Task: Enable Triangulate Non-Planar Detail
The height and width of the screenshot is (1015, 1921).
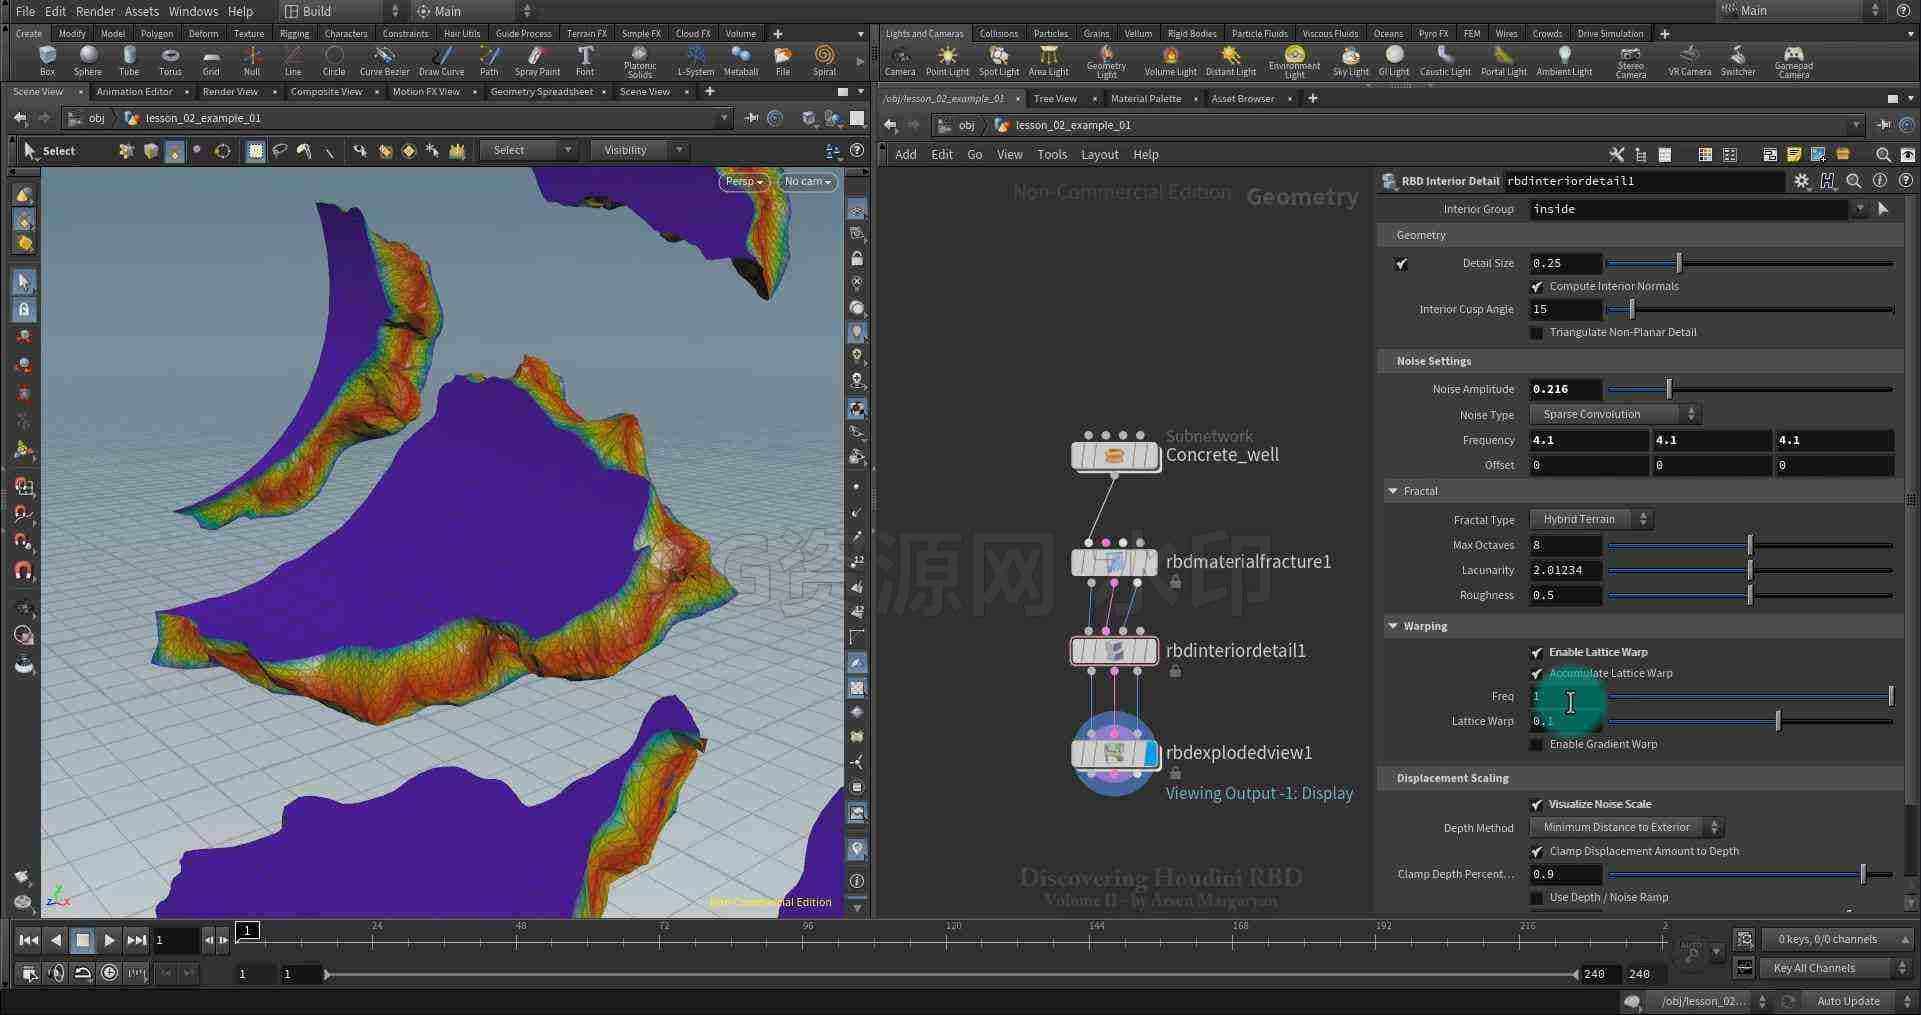Action: coord(1537,333)
